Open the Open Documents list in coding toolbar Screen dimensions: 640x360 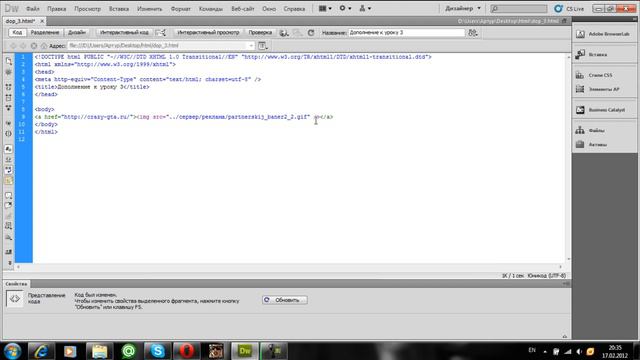coord(9,61)
